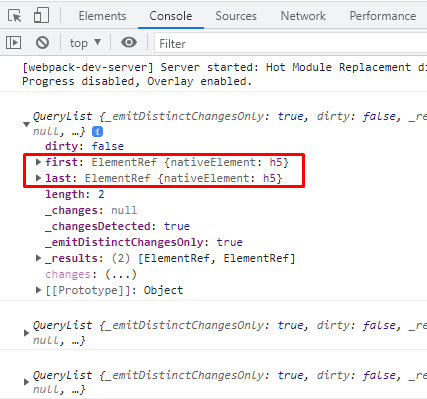The height and width of the screenshot is (399, 427).
Task: Go to the Network tab
Action: pos(303,16)
